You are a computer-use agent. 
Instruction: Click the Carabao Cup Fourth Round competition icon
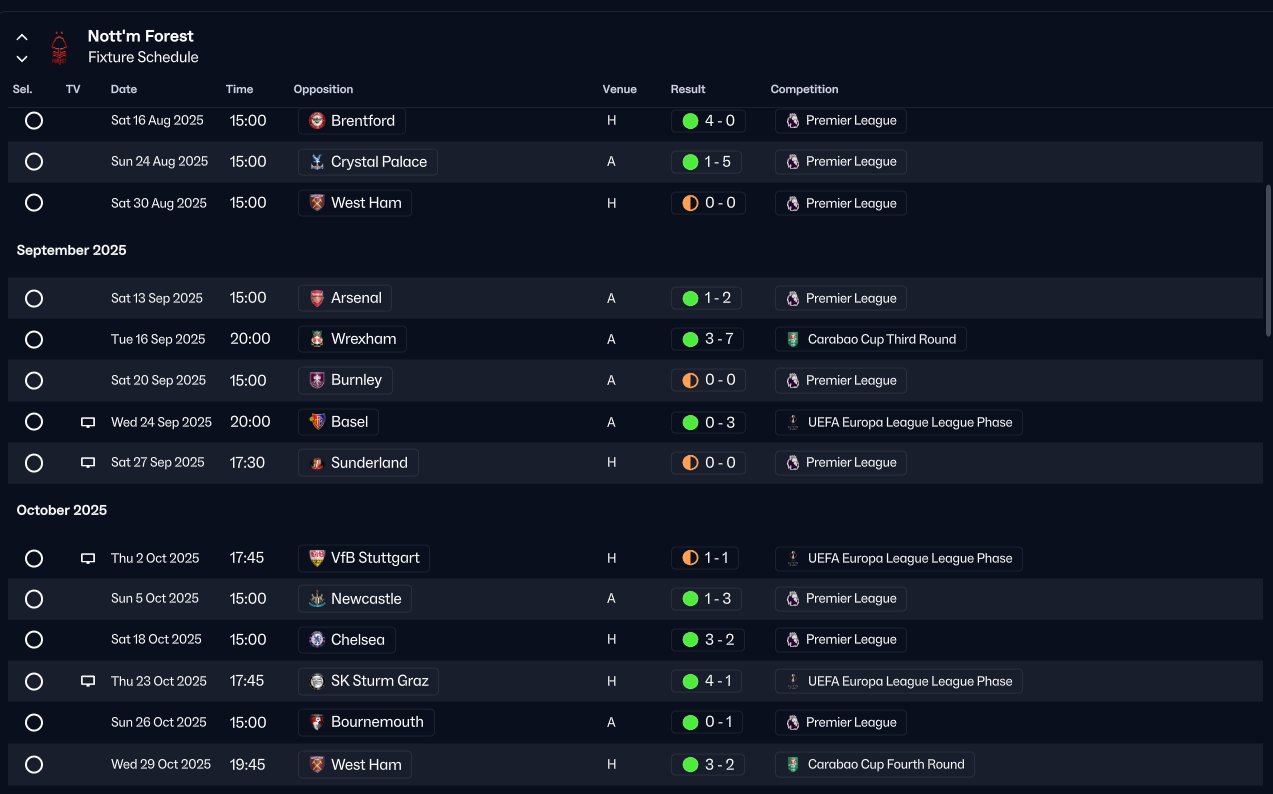click(793, 764)
